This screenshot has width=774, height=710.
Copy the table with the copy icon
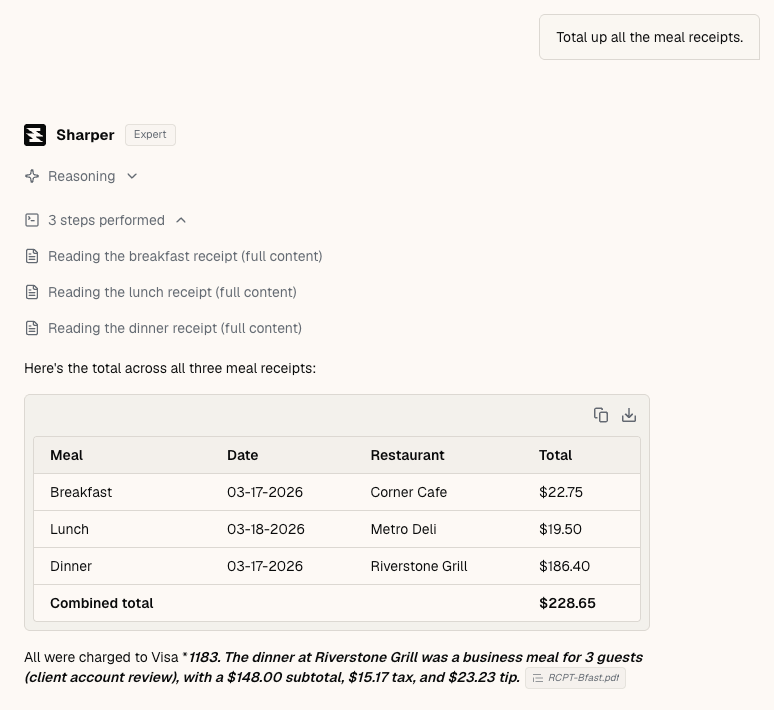pos(601,415)
